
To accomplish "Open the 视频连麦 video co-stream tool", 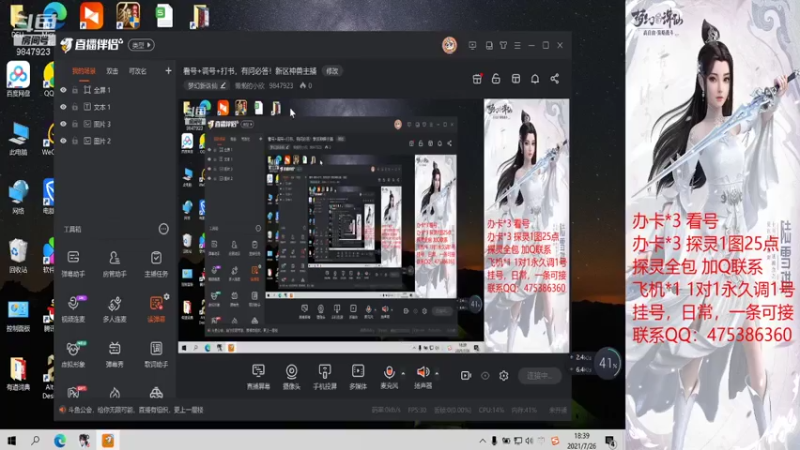I will click(x=73, y=309).
